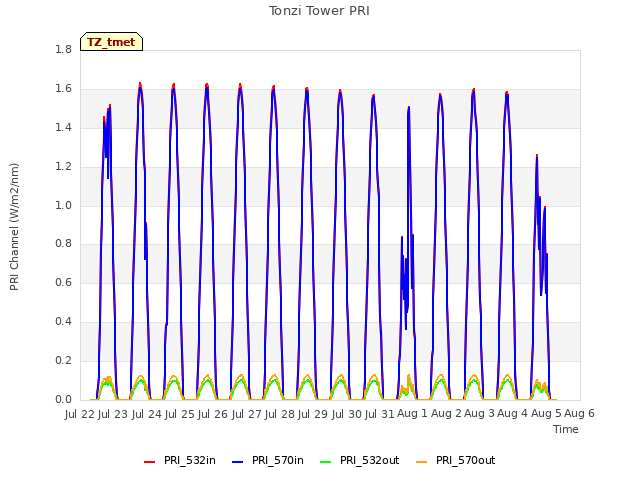This screenshot has height=480, width=640.
Task: Click the Aug 1 x-axis tick label
Action: (412, 414)
